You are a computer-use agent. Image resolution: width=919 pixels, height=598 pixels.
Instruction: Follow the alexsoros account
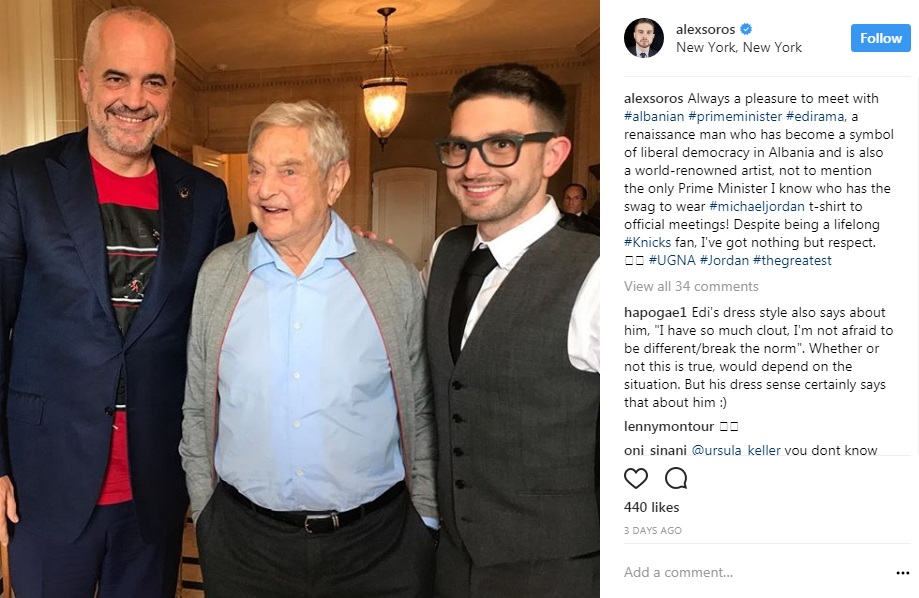(x=880, y=38)
